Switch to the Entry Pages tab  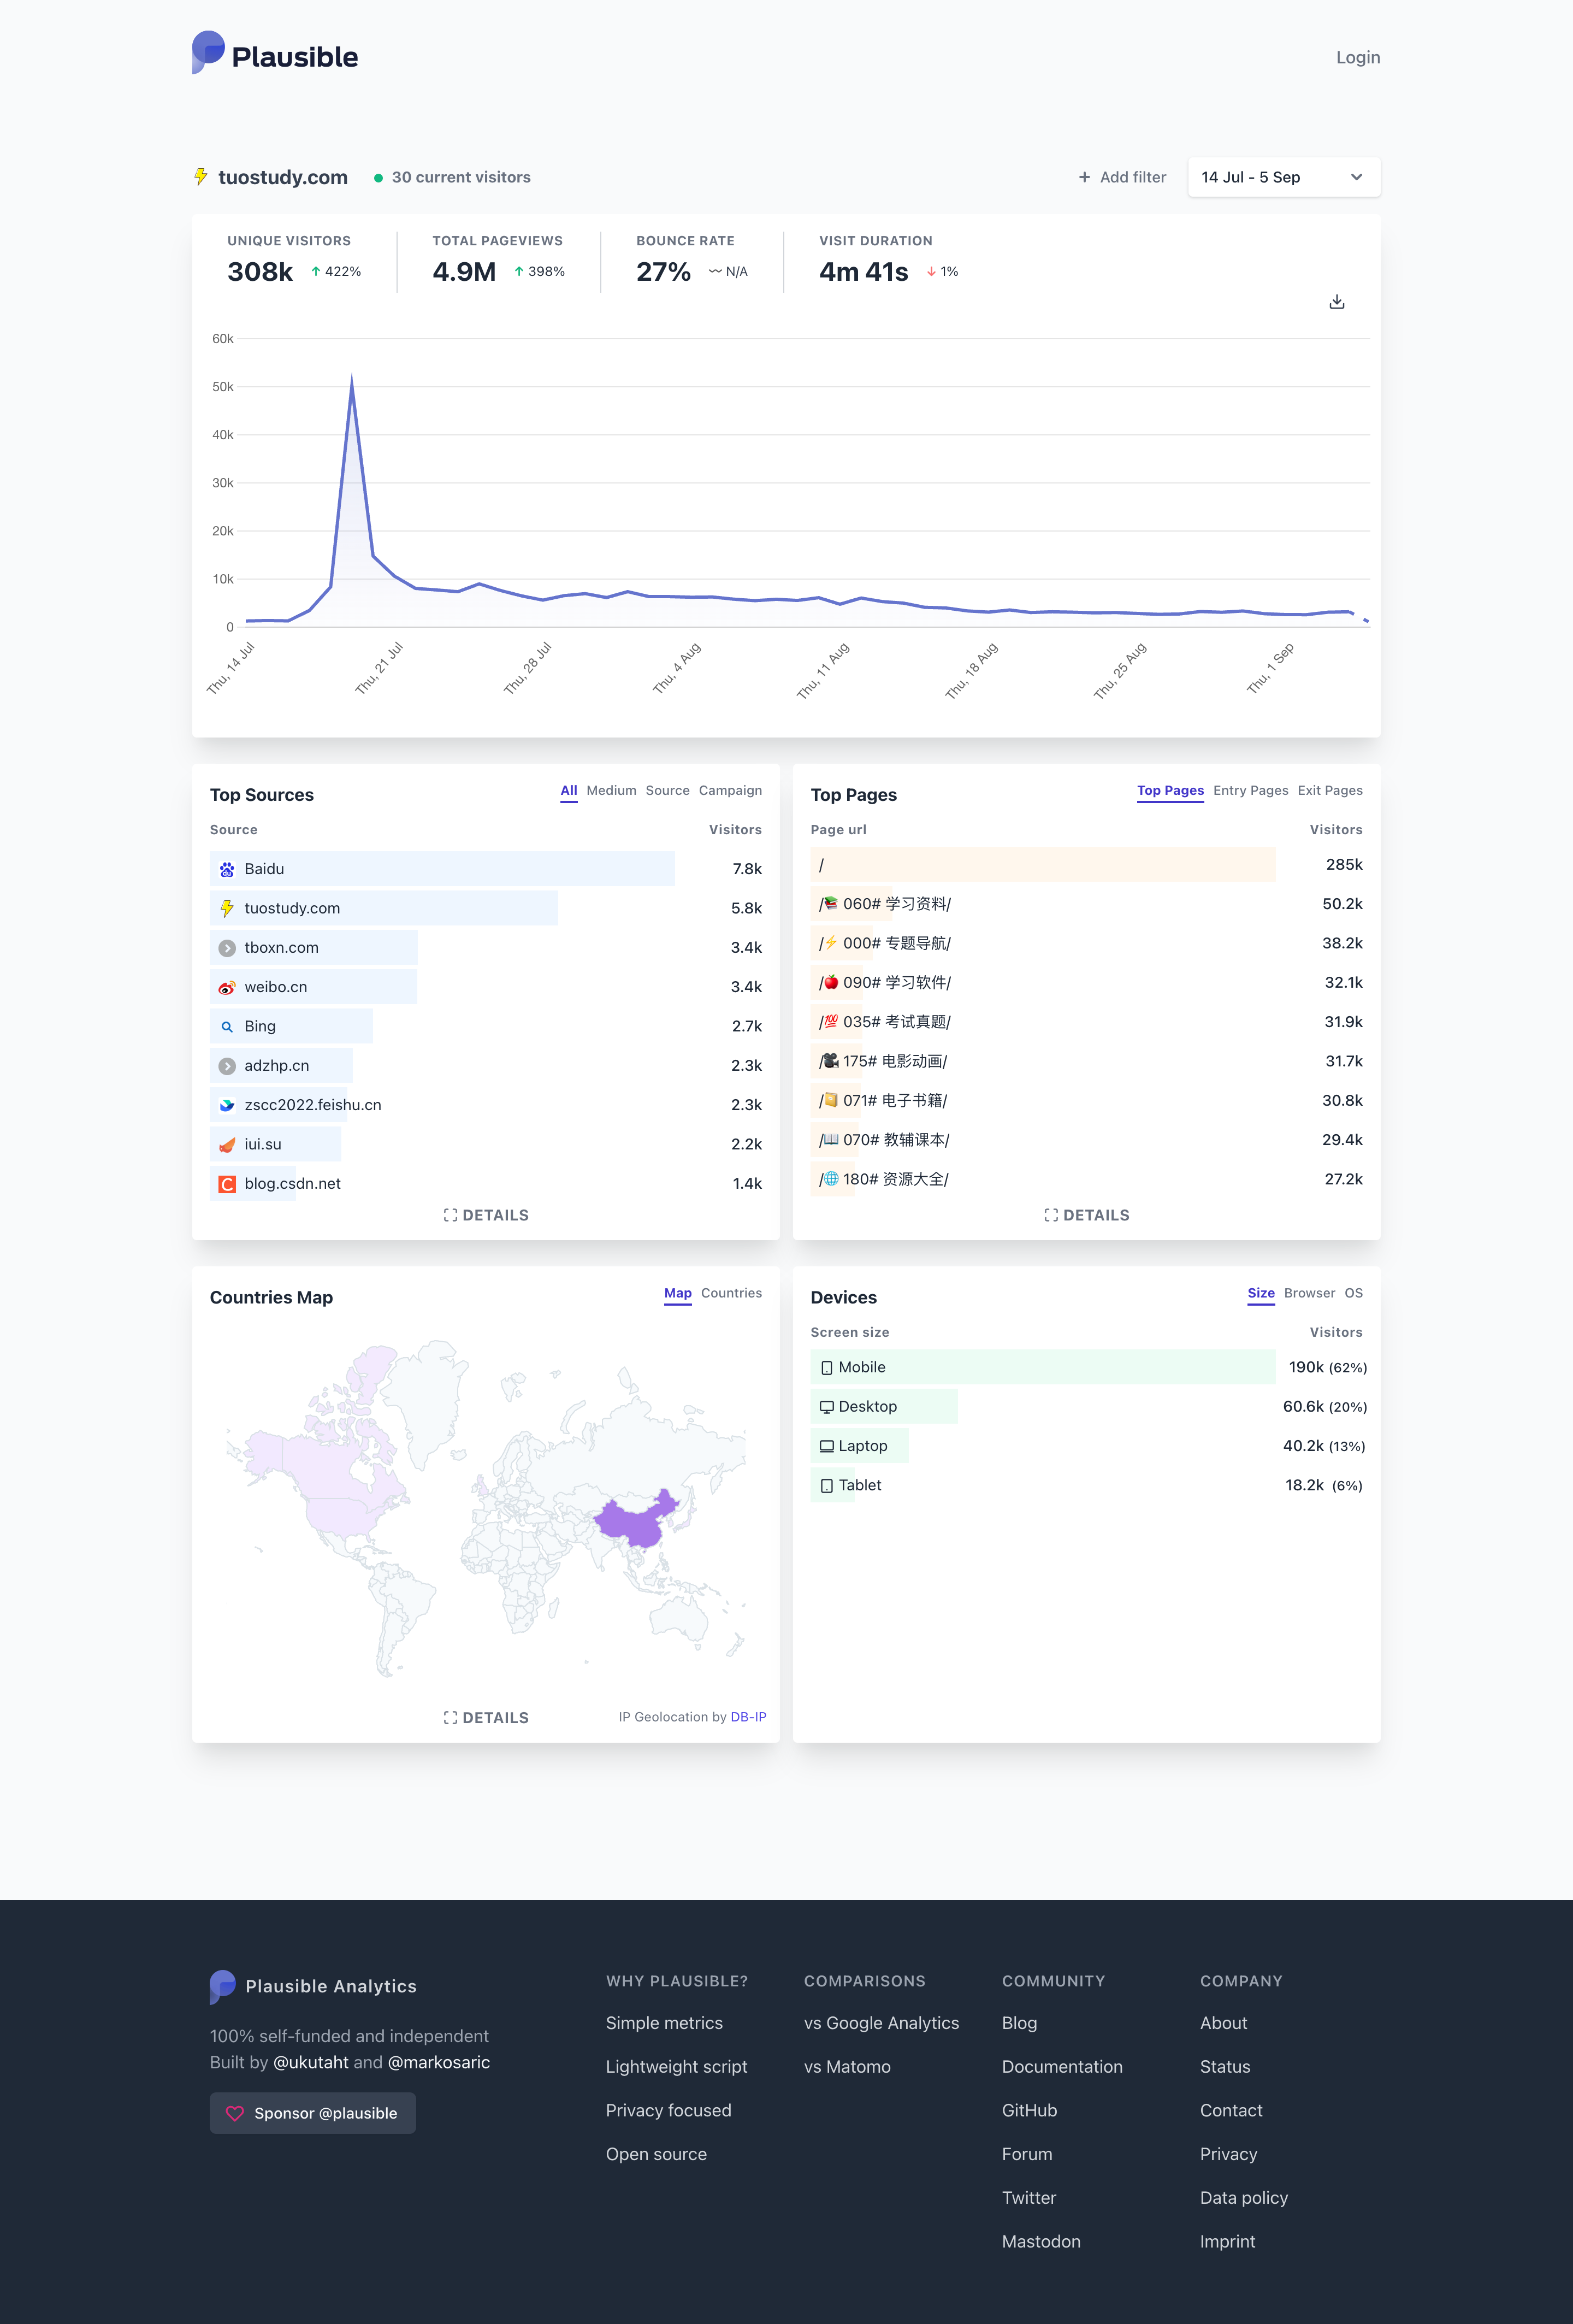click(x=1250, y=790)
